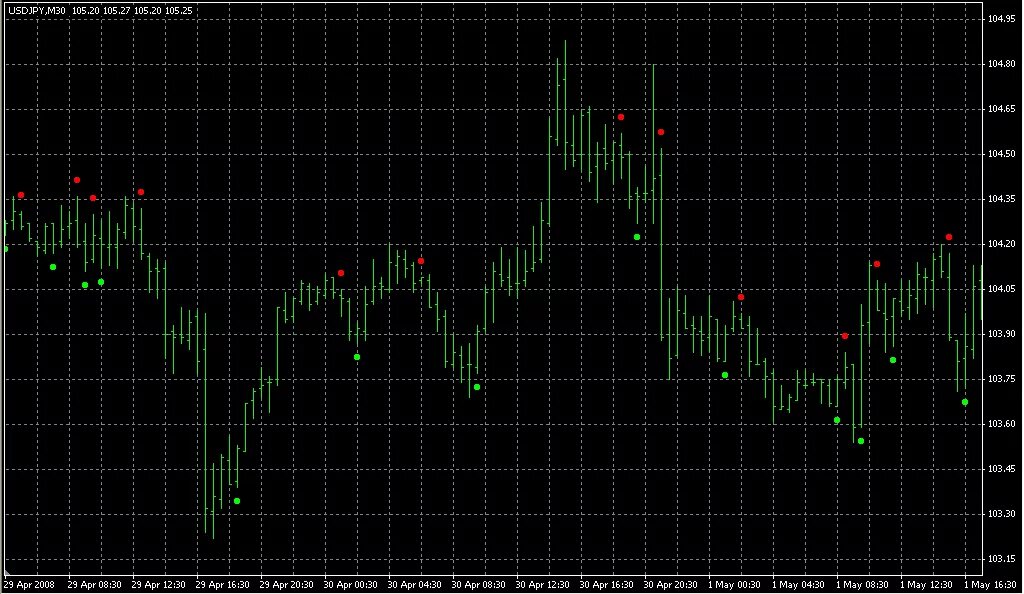Select the 30 Apr 12:30 time label
This screenshot has height=594, width=1024.
point(542,585)
